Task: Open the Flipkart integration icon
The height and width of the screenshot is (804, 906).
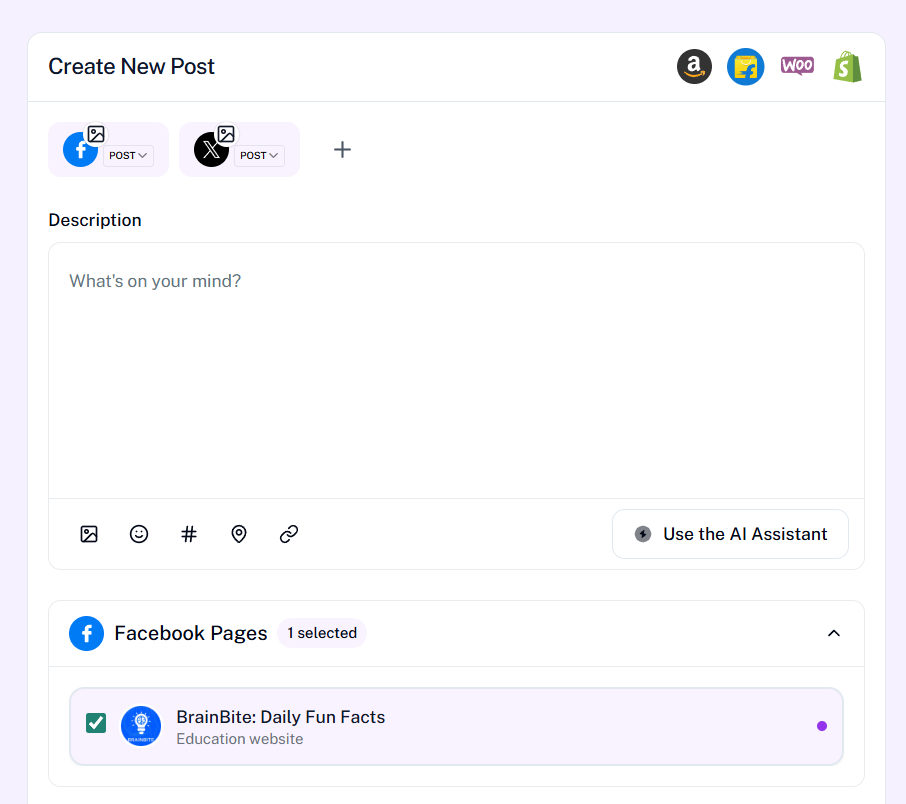Action: [745, 67]
